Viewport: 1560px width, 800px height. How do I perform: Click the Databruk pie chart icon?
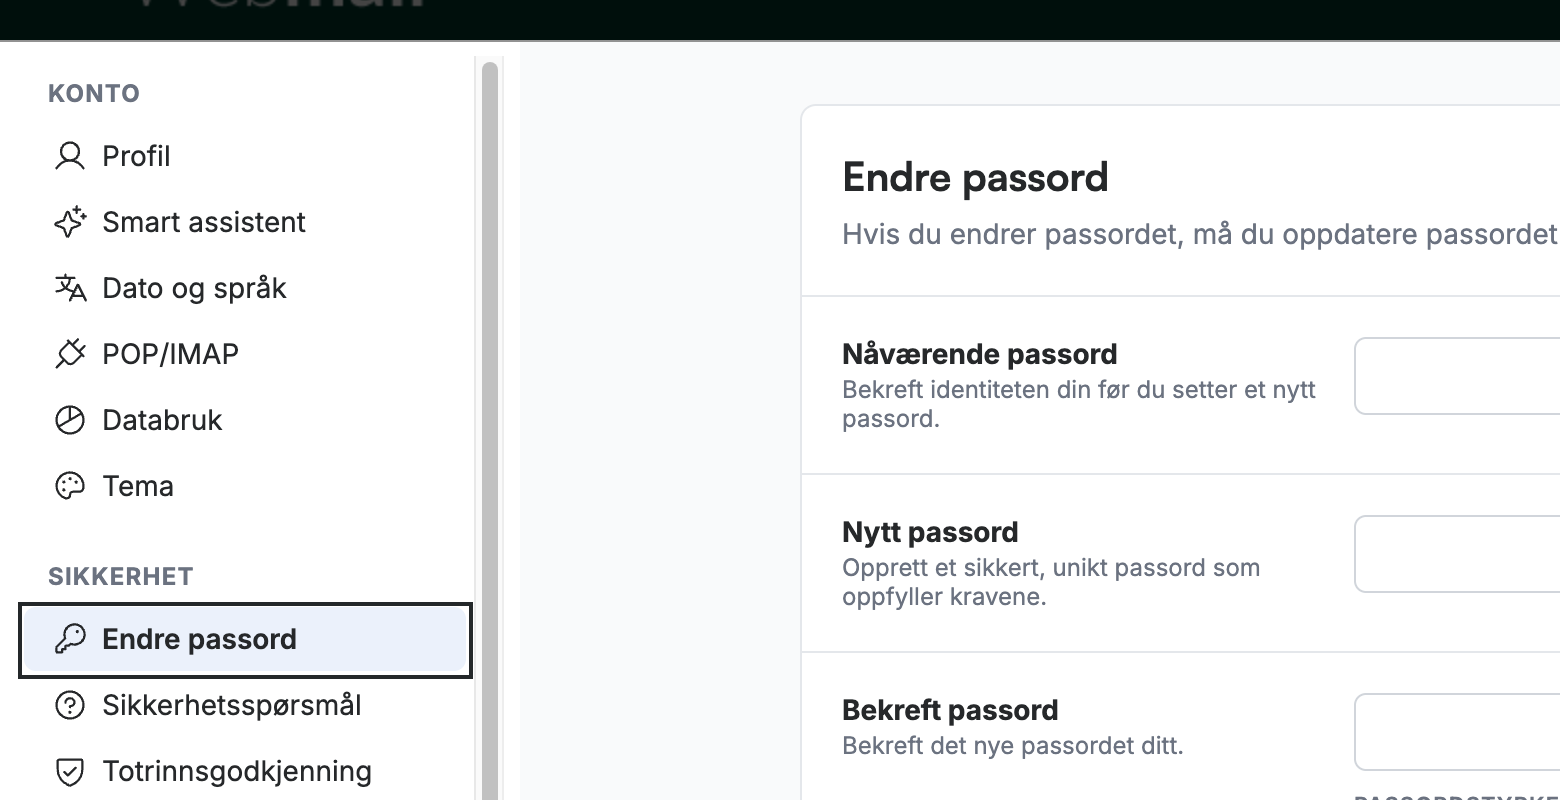(x=69, y=420)
